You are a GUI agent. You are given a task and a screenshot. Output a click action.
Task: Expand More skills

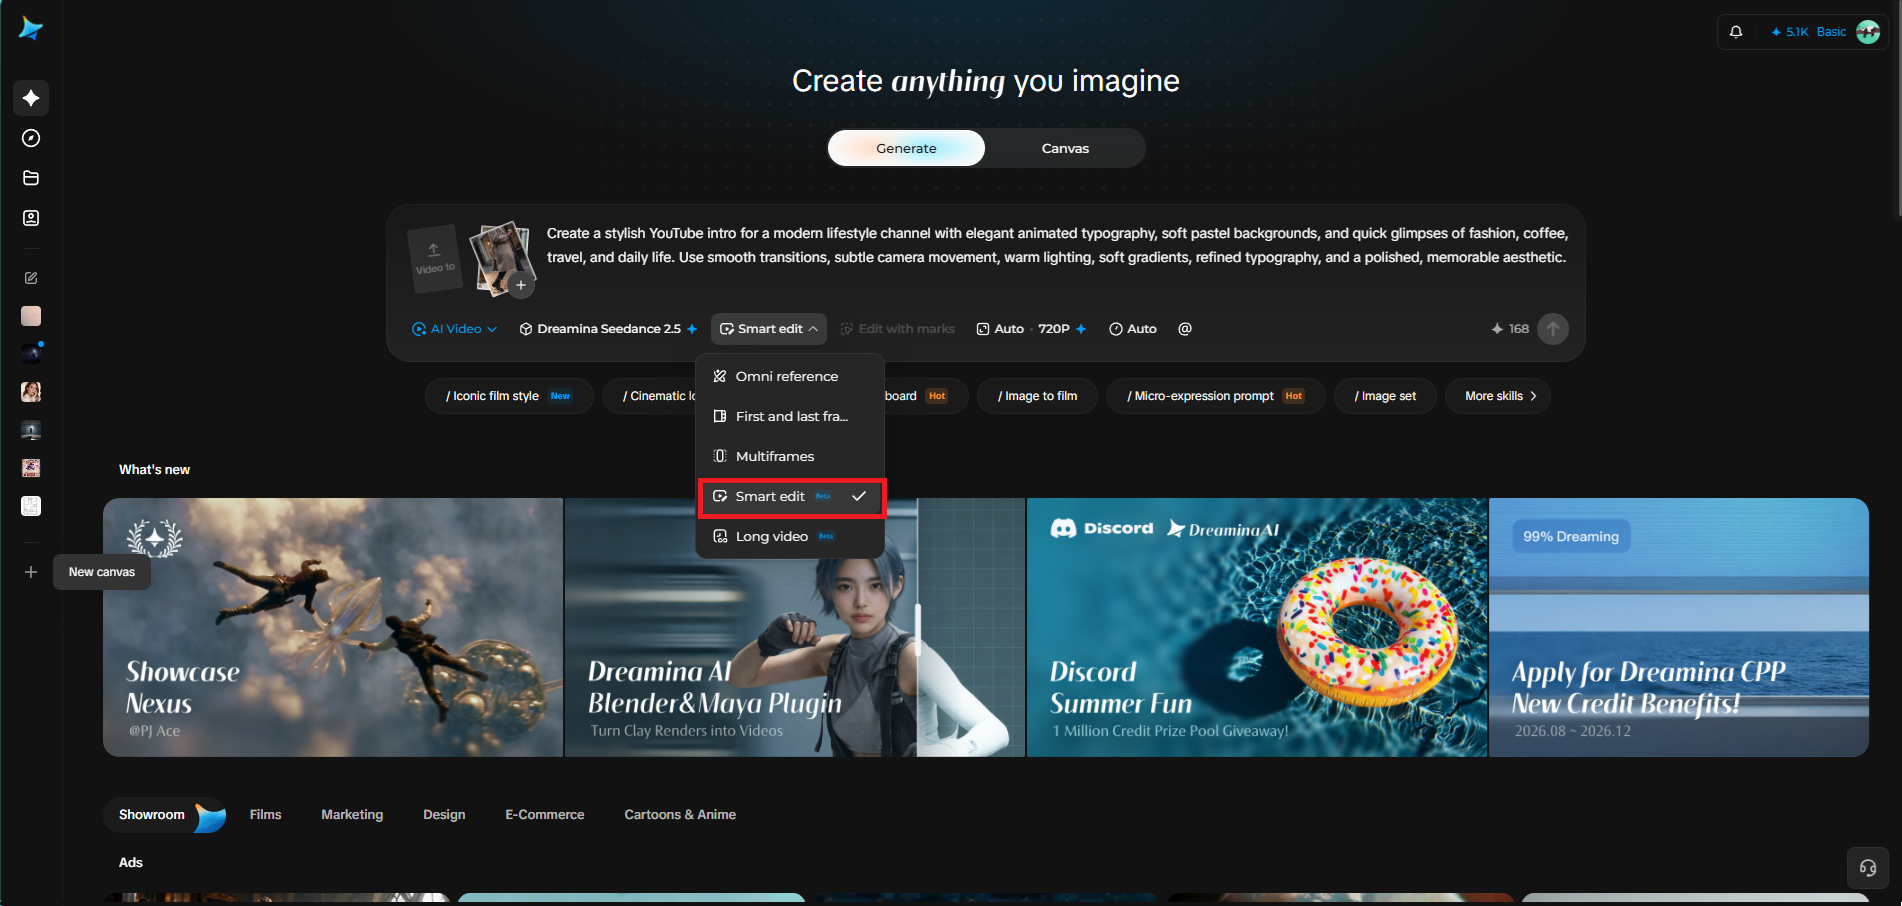pyautogui.click(x=1498, y=396)
